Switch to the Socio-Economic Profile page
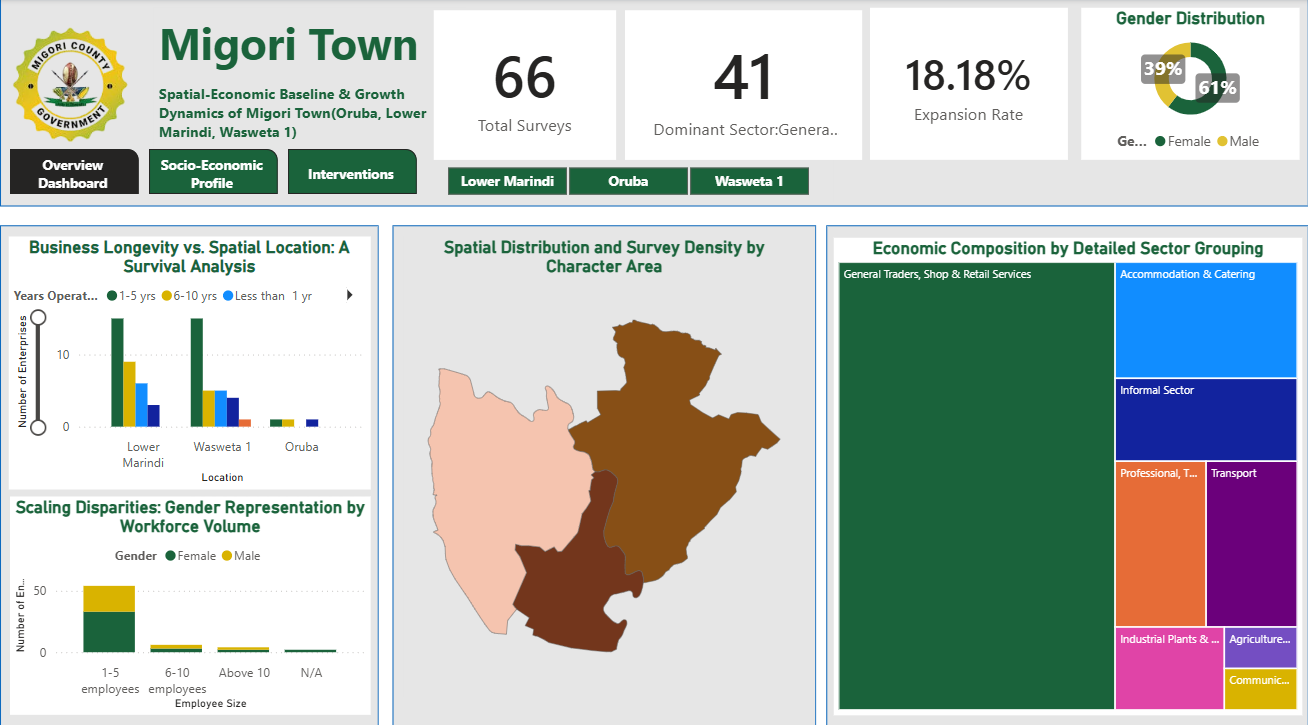This screenshot has width=1308, height=725. point(212,173)
